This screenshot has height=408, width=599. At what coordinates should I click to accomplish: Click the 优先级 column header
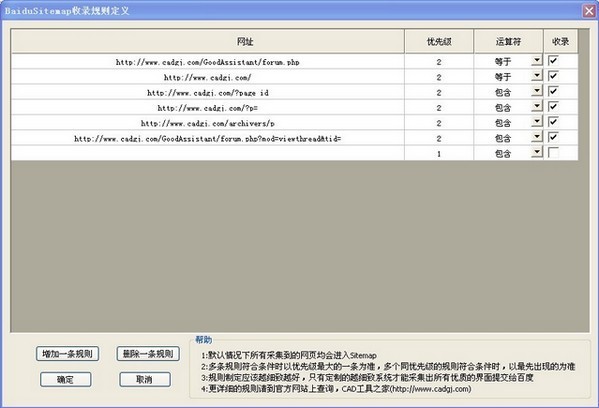(x=439, y=41)
